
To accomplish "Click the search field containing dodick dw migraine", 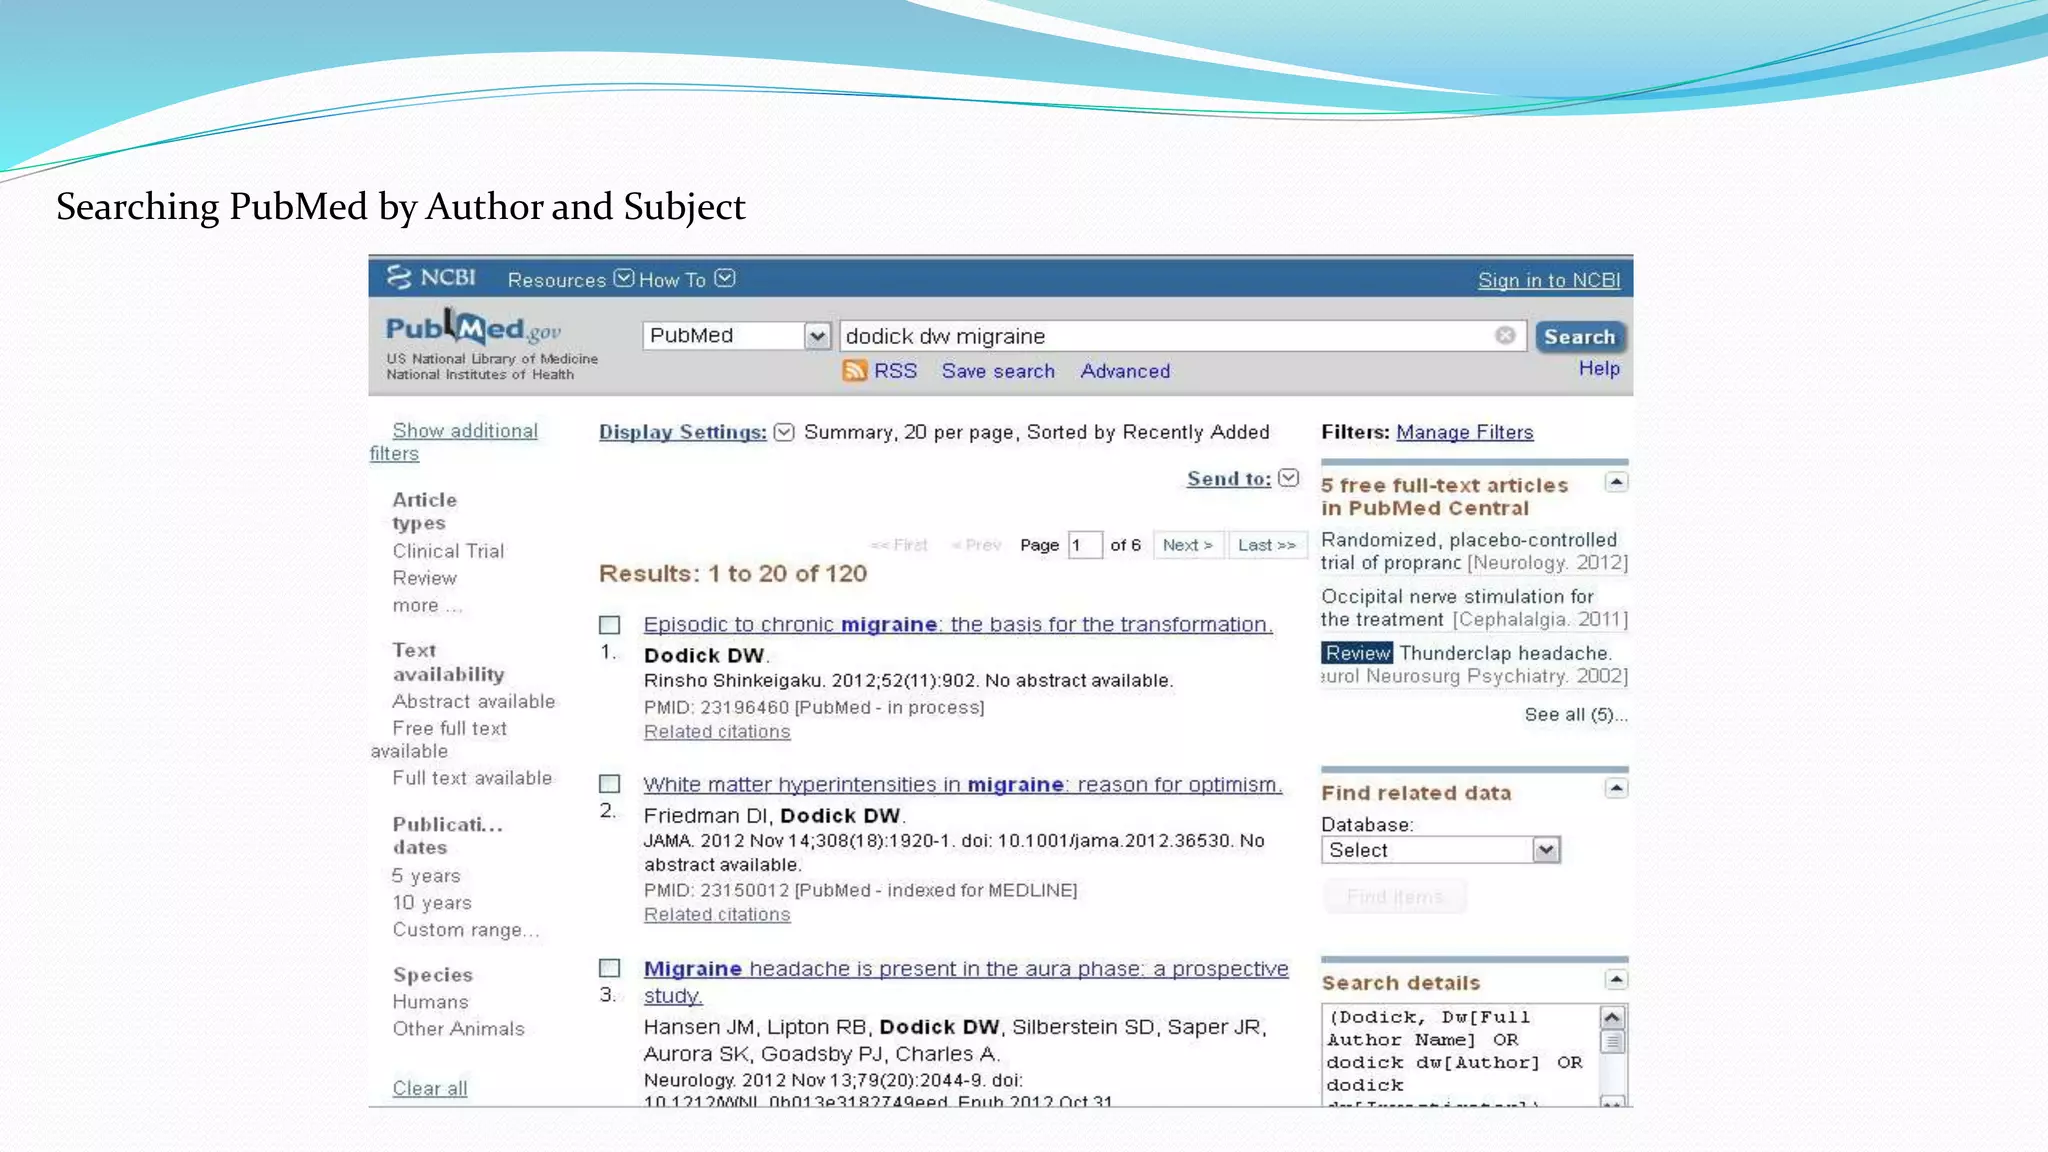I will pos(1182,336).
